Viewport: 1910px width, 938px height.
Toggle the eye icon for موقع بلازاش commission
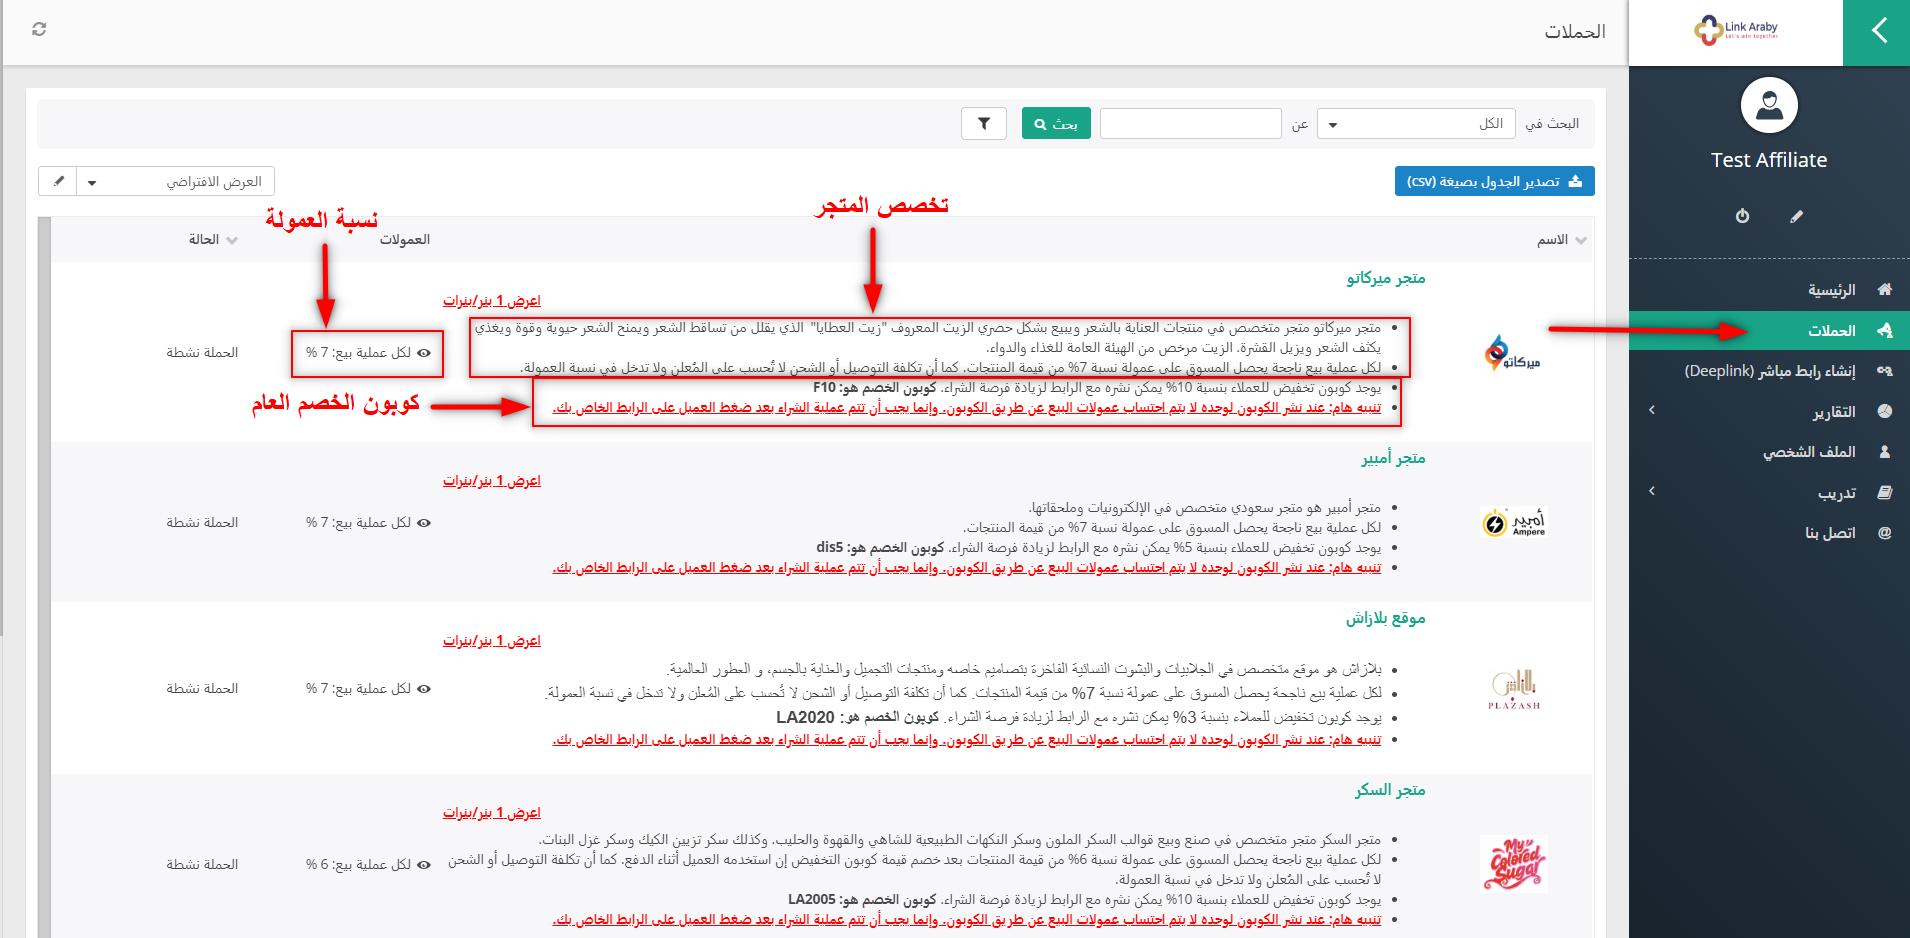pyautogui.click(x=424, y=689)
